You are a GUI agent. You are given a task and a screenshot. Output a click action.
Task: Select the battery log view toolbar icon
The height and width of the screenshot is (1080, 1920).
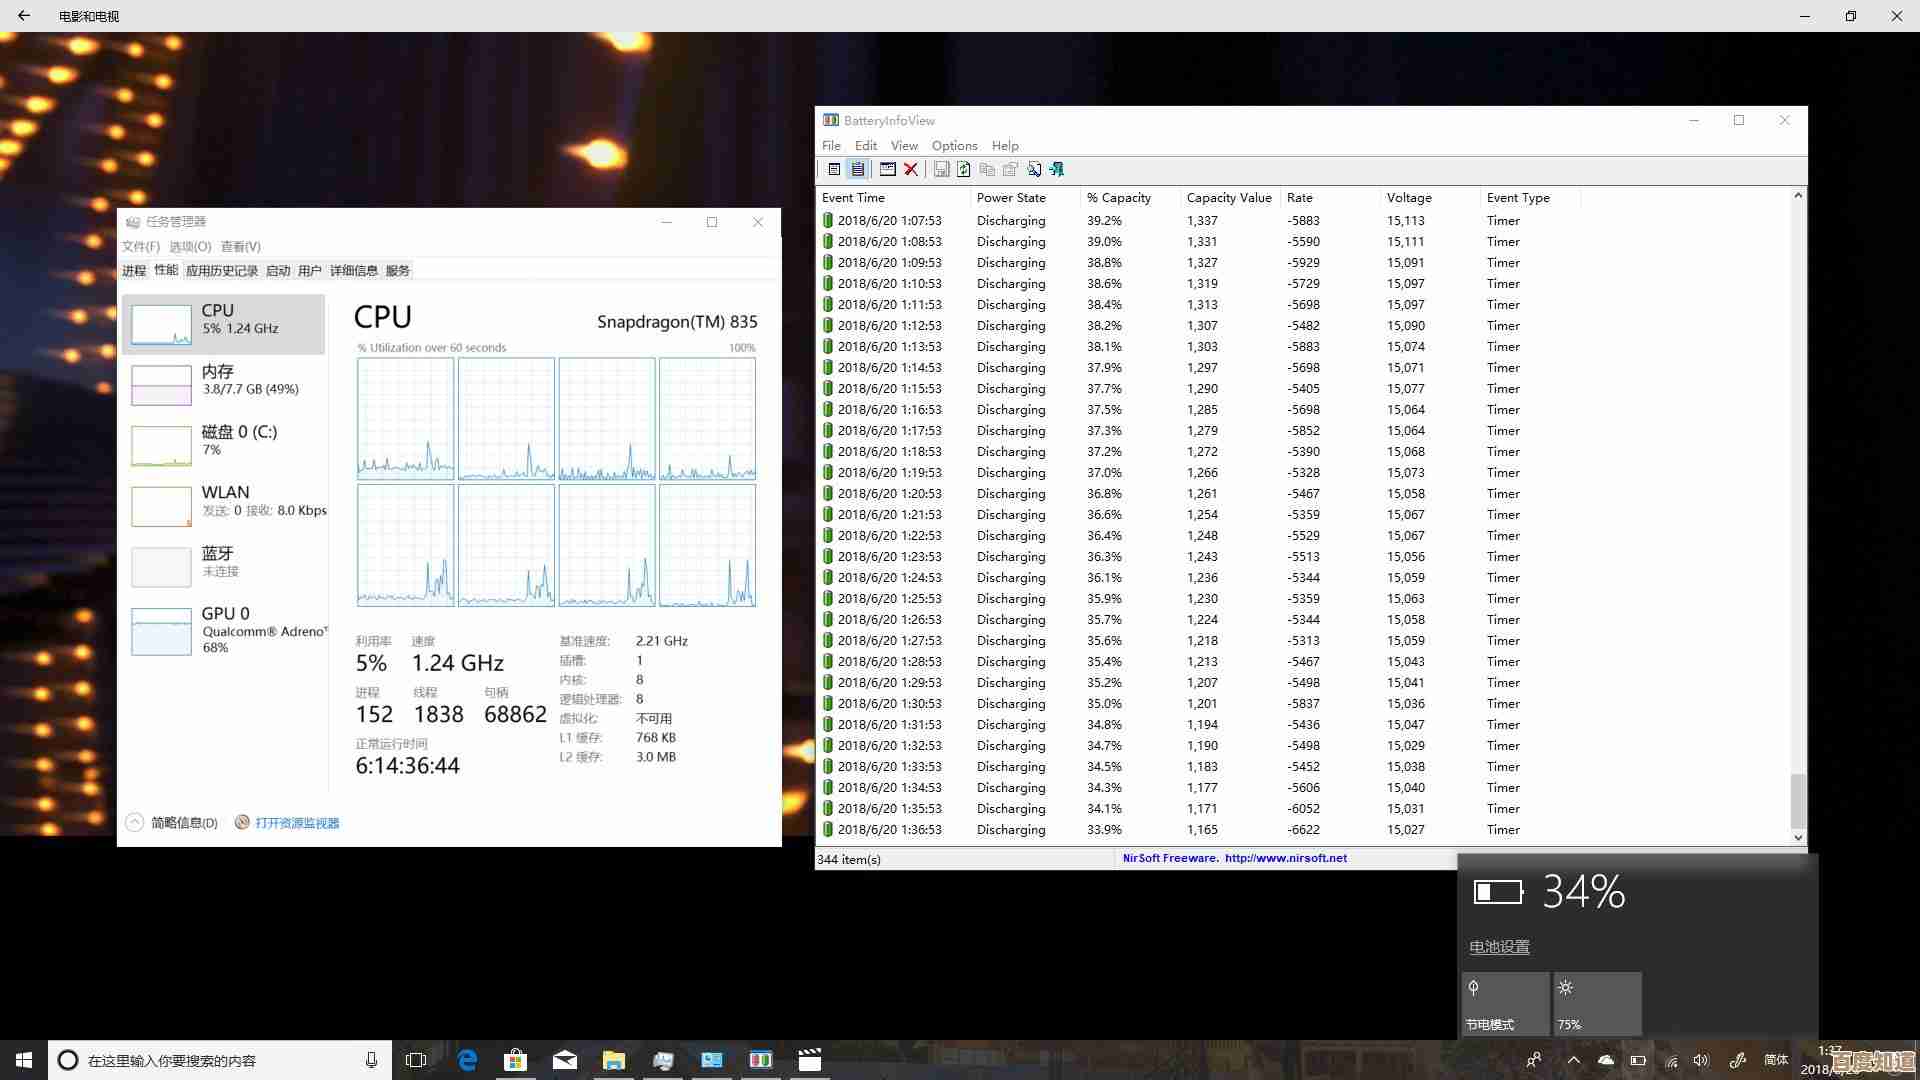pos(858,169)
